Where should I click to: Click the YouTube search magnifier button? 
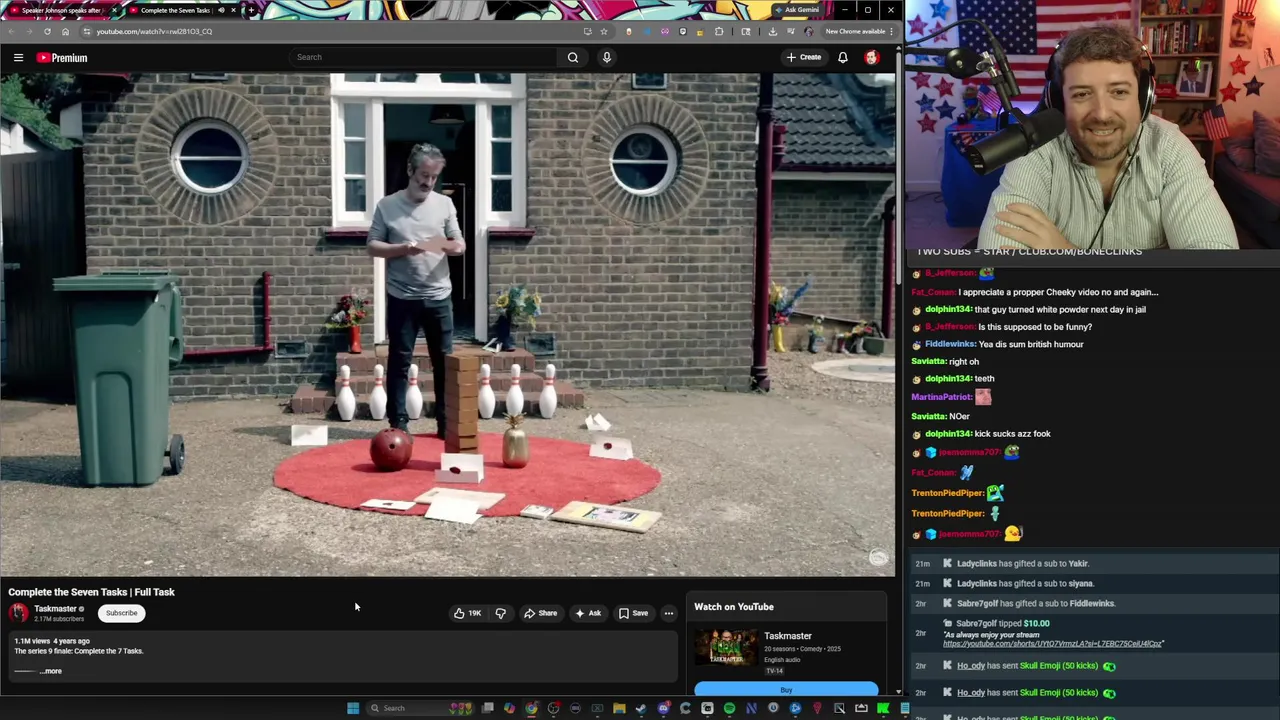573,57
